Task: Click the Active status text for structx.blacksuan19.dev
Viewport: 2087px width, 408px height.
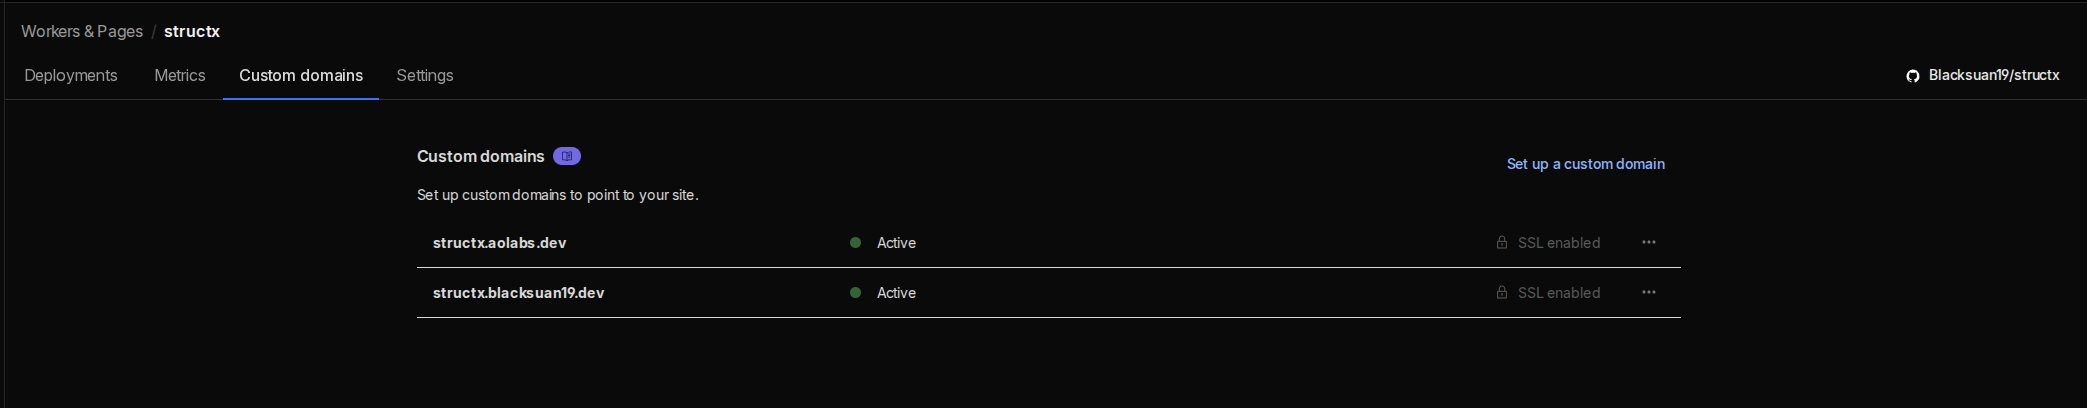Action: tap(896, 293)
